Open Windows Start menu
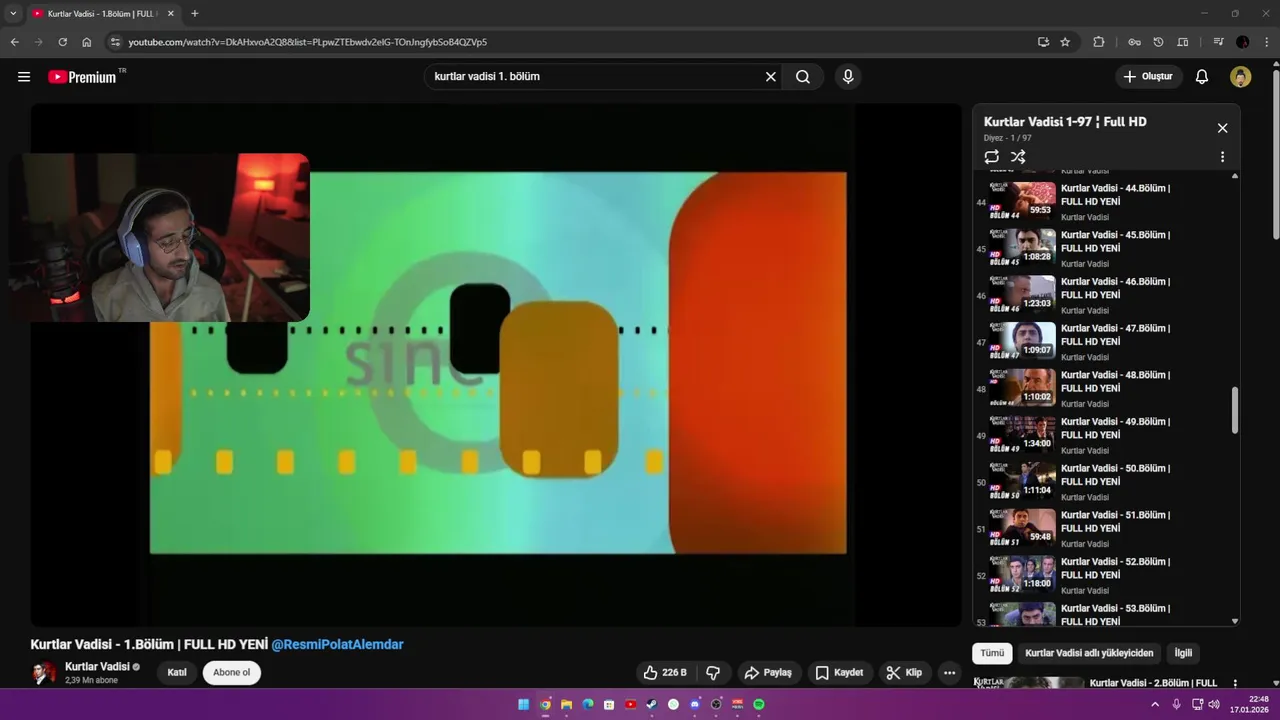 point(523,704)
